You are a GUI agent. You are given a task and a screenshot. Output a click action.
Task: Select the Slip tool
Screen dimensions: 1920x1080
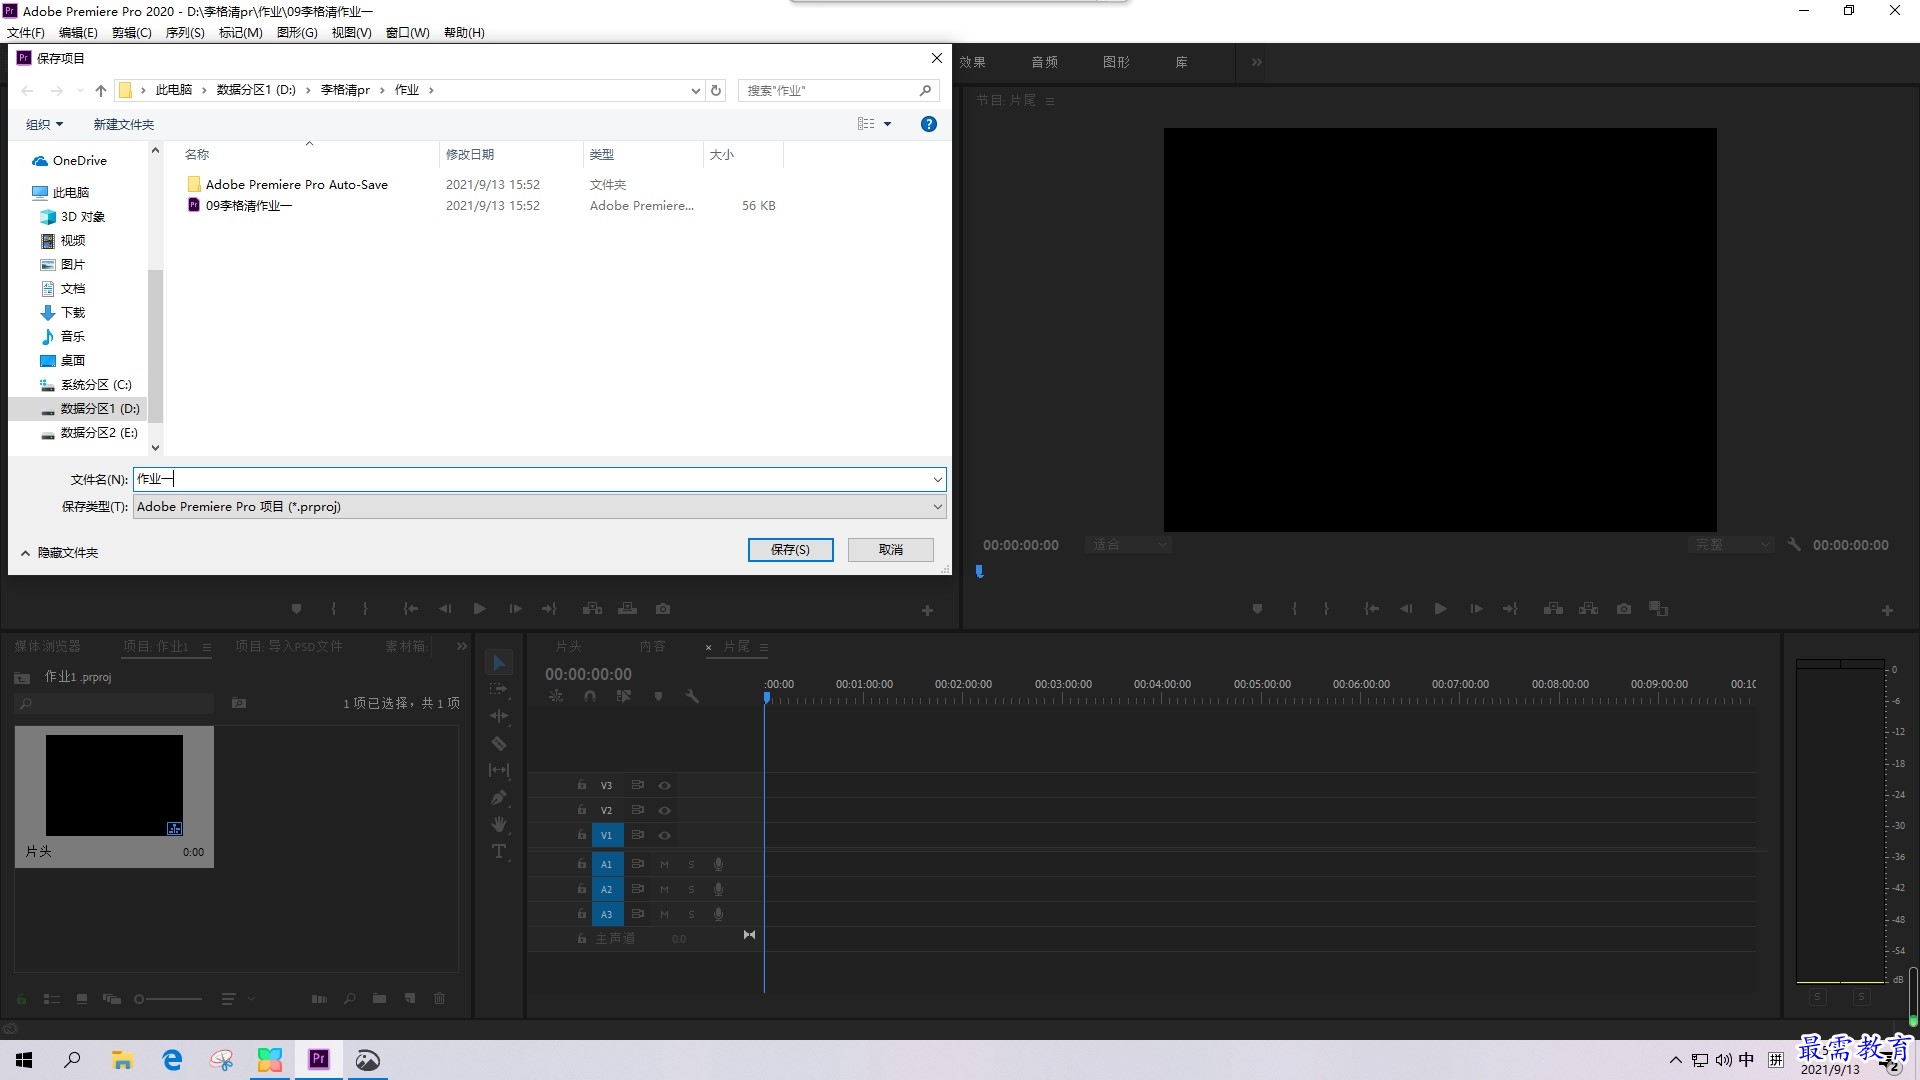point(499,770)
